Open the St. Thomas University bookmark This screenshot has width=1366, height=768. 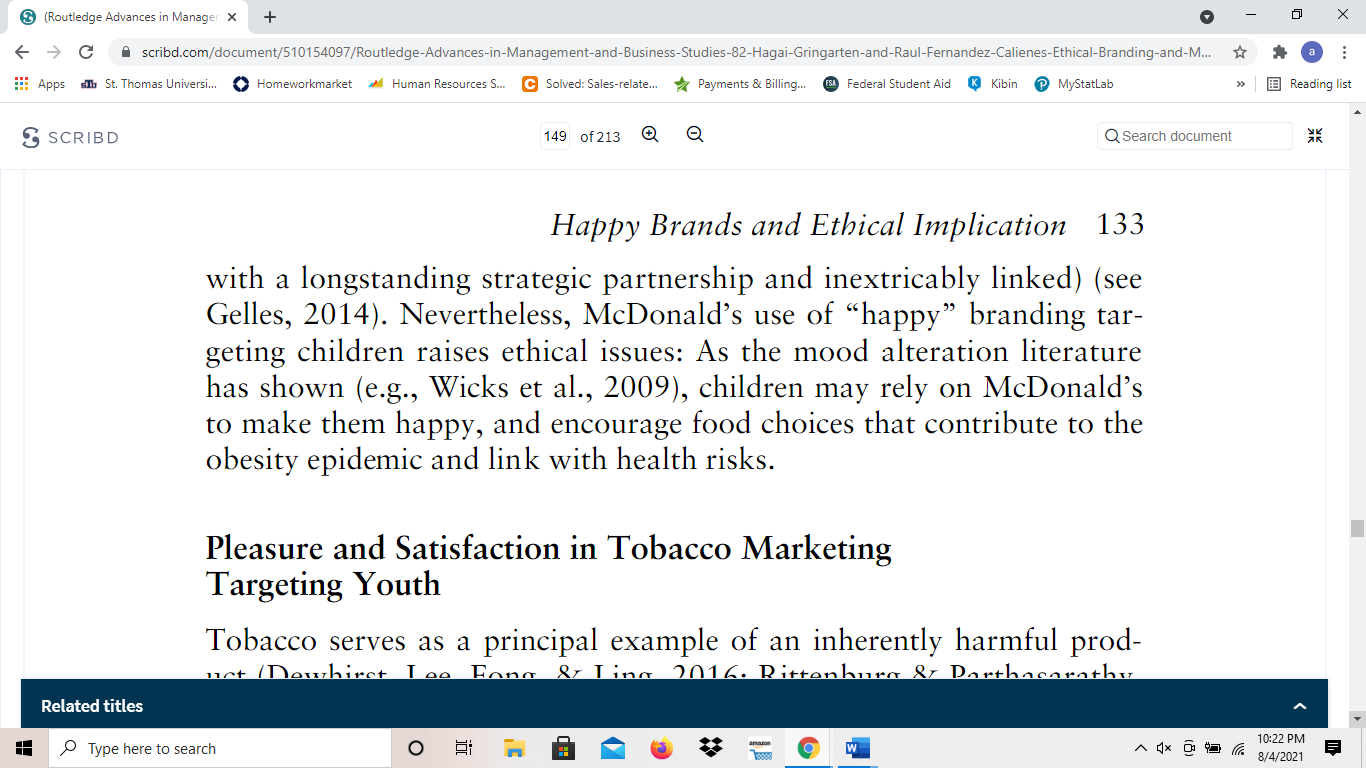(x=148, y=84)
